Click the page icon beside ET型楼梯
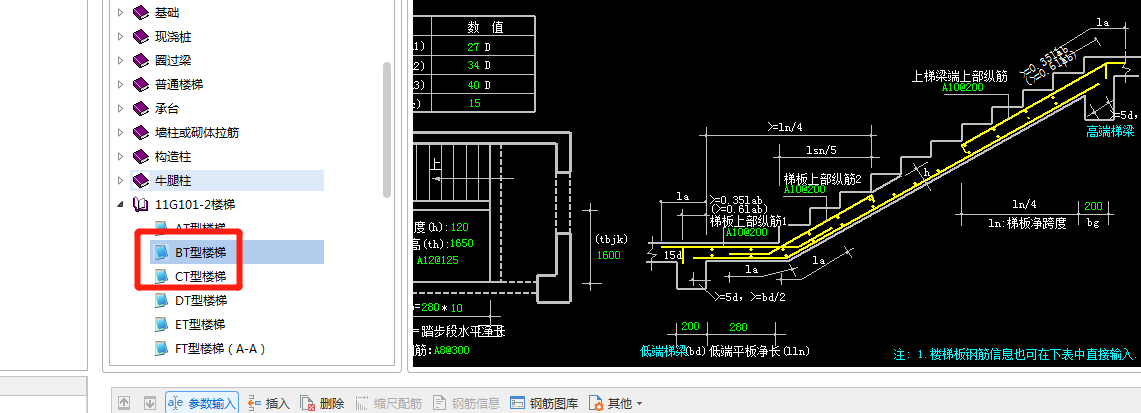Screen dimensions: 1141x413 click(x=161, y=324)
